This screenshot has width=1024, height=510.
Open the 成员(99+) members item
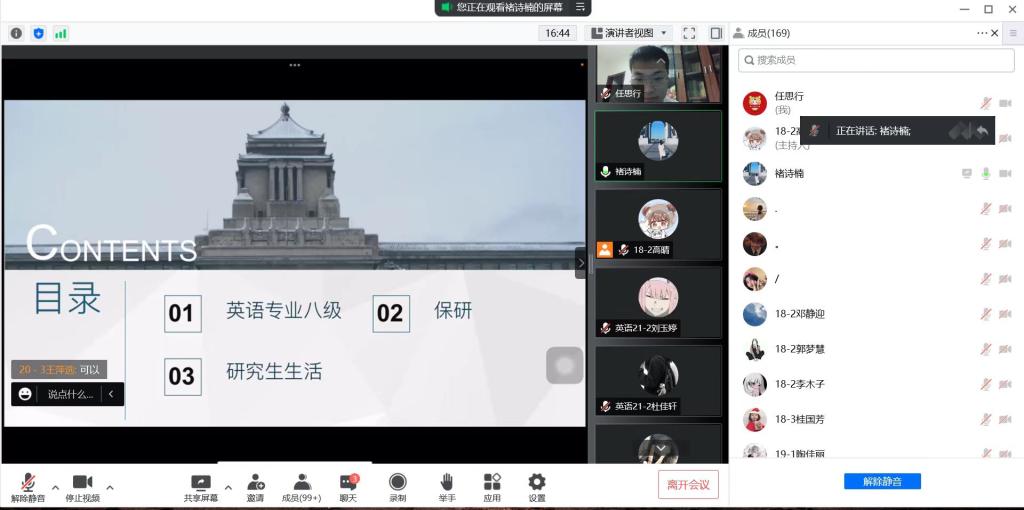tap(301, 483)
